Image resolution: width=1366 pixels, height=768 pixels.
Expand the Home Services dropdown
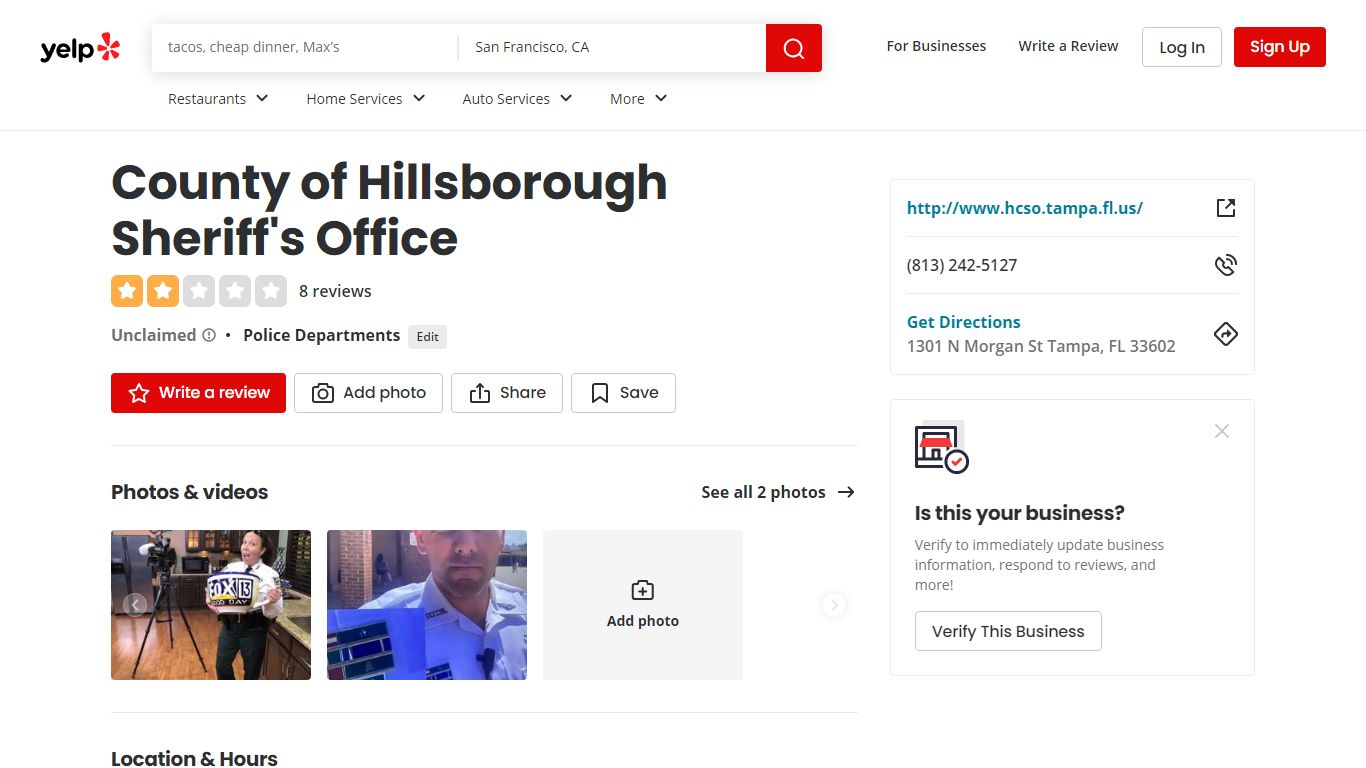(x=365, y=99)
